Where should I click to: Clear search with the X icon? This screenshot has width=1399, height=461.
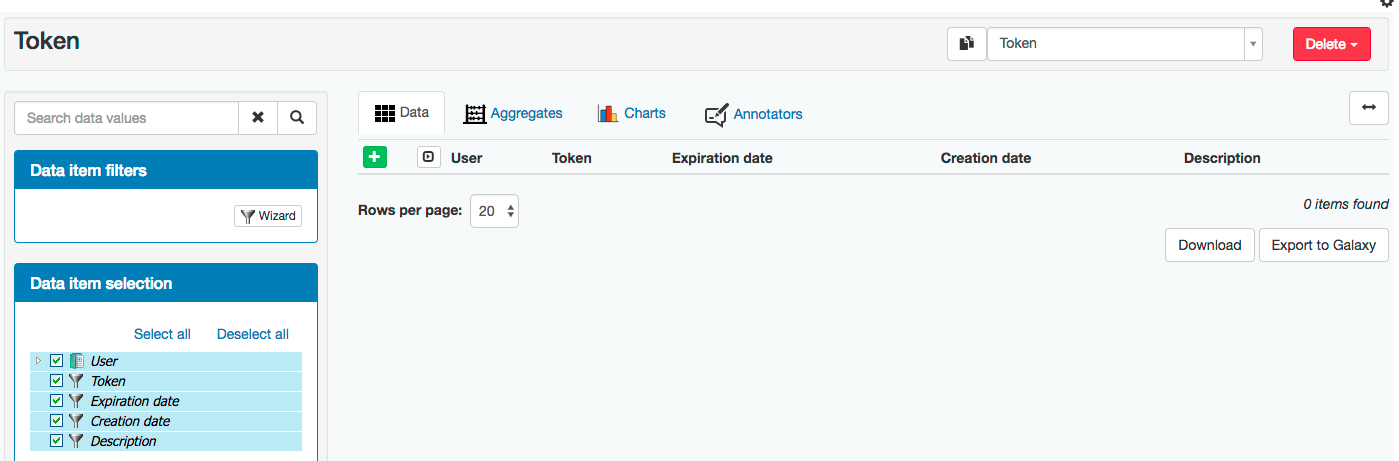[258, 118]
